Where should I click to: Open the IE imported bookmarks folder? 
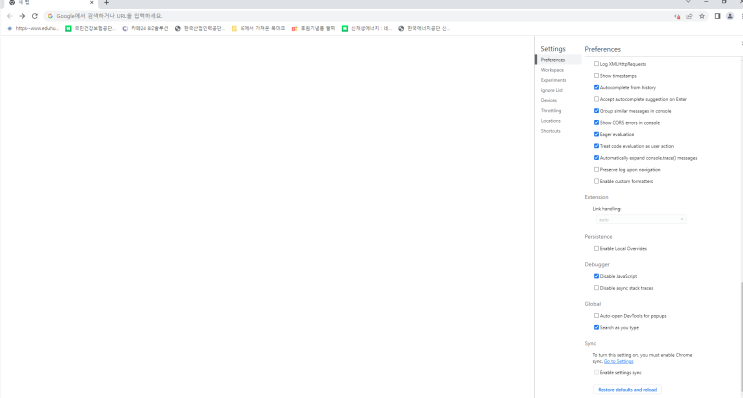coord(258,28)
